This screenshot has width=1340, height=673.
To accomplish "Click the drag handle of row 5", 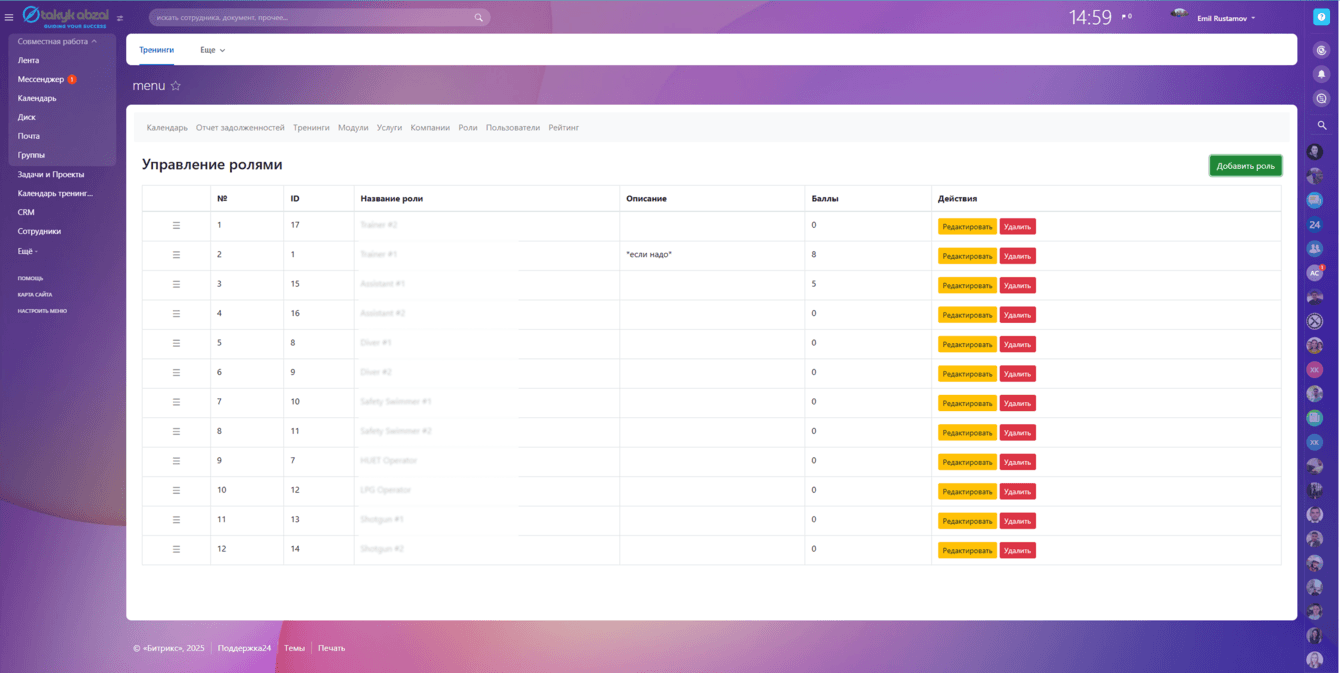I will coord(176,343).
